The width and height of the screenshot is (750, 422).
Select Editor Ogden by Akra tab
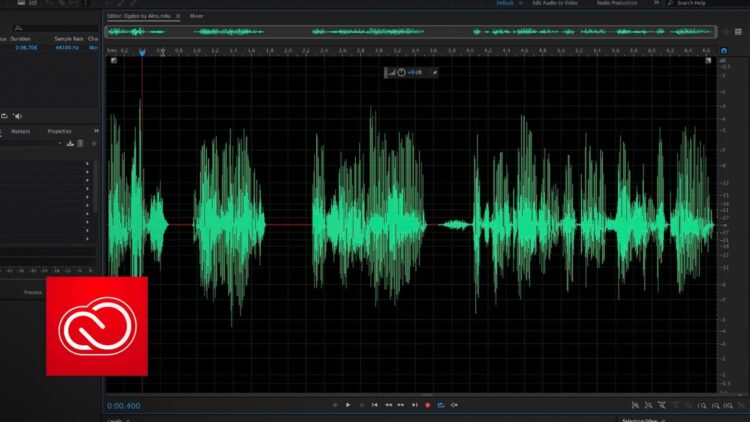click(139, 16)
